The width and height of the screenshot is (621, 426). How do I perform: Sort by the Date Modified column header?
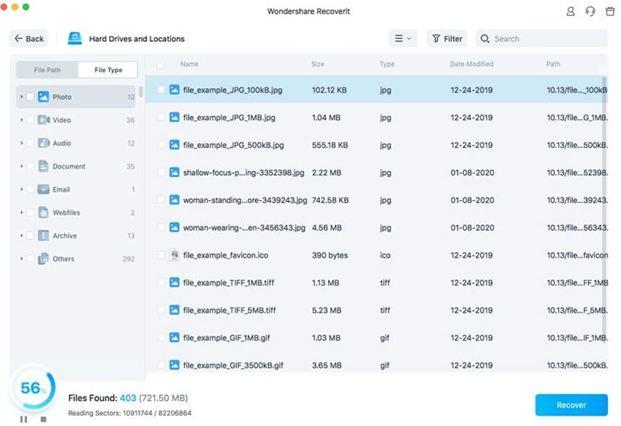pyautogui.click(x=471, y=64)
